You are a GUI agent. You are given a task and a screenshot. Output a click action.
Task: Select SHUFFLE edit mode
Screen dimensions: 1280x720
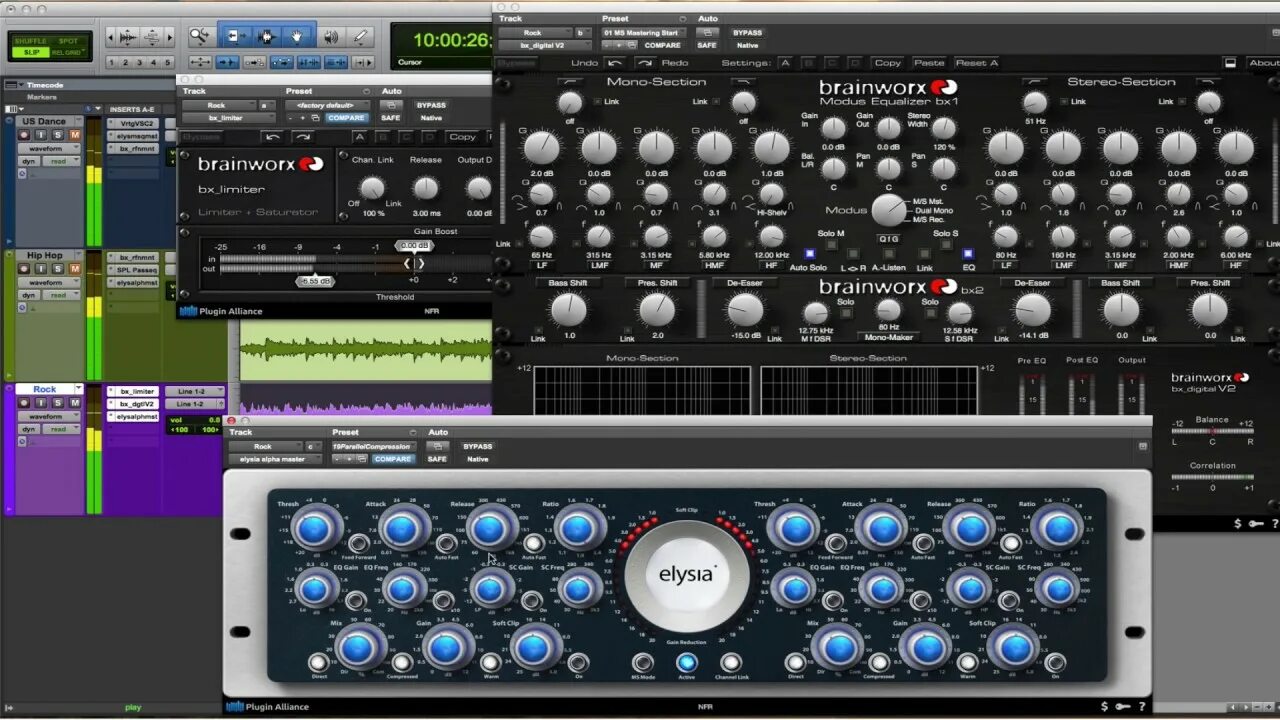click(31, 41)
